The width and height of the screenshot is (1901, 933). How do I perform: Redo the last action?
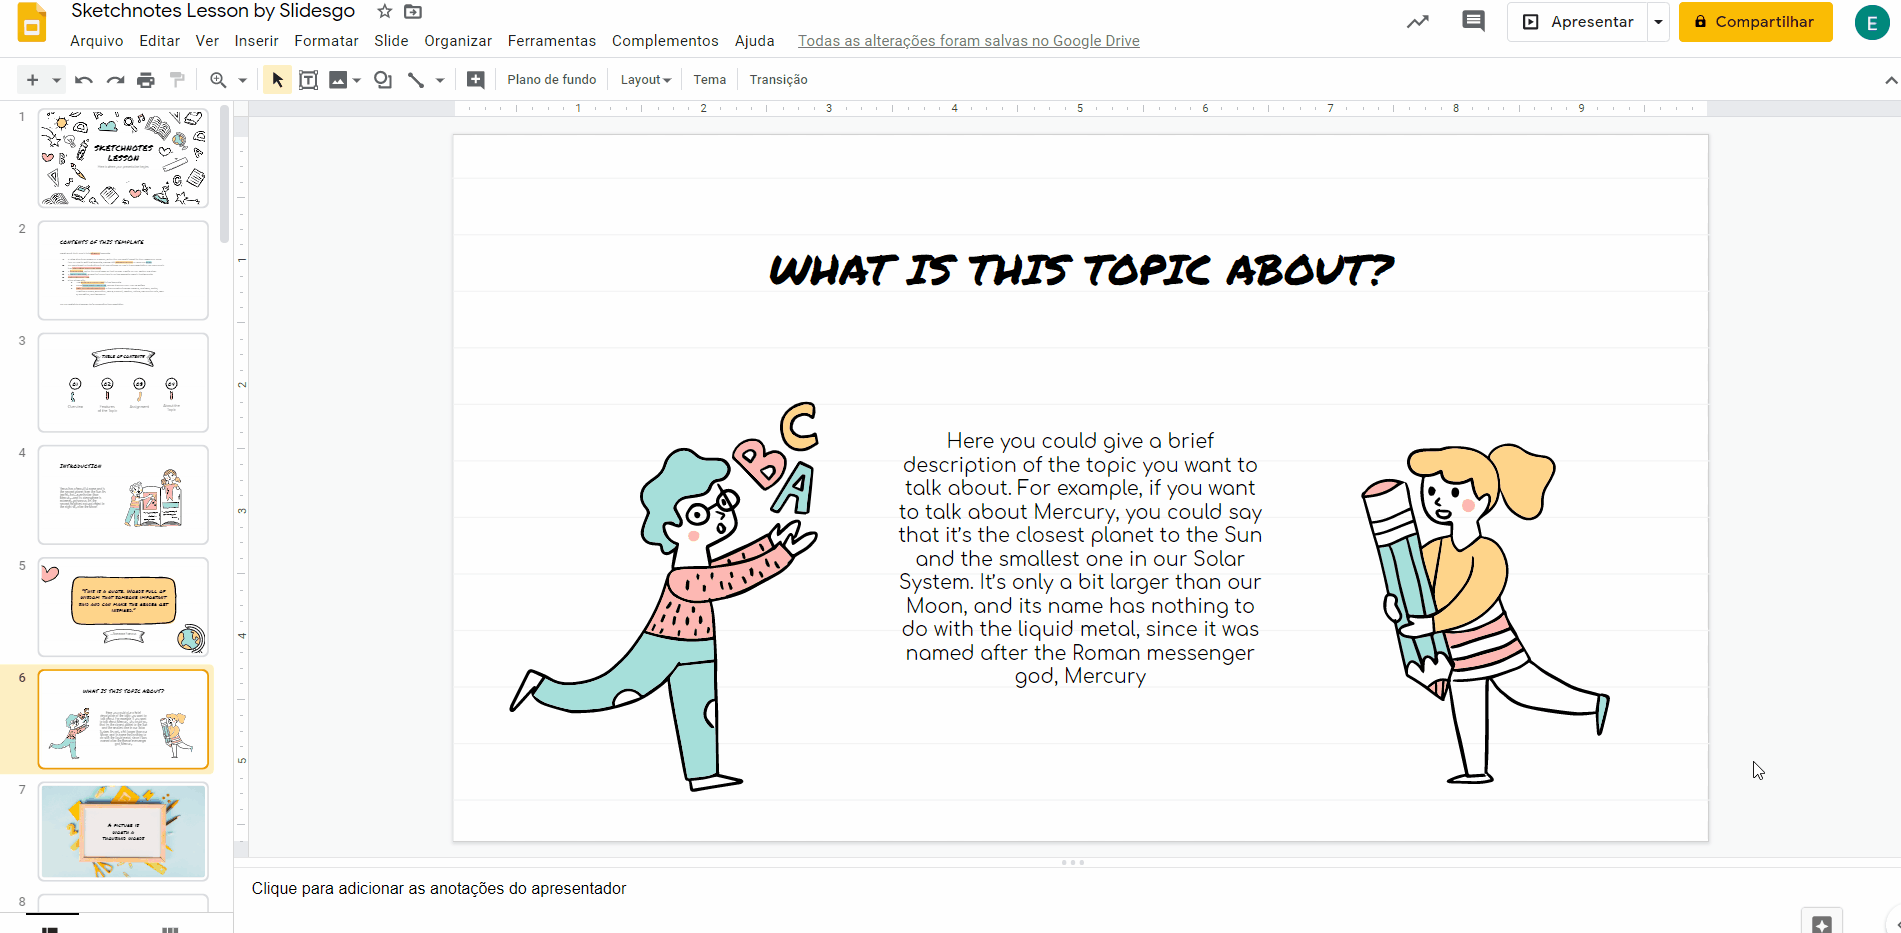click(x=115, y=80)
